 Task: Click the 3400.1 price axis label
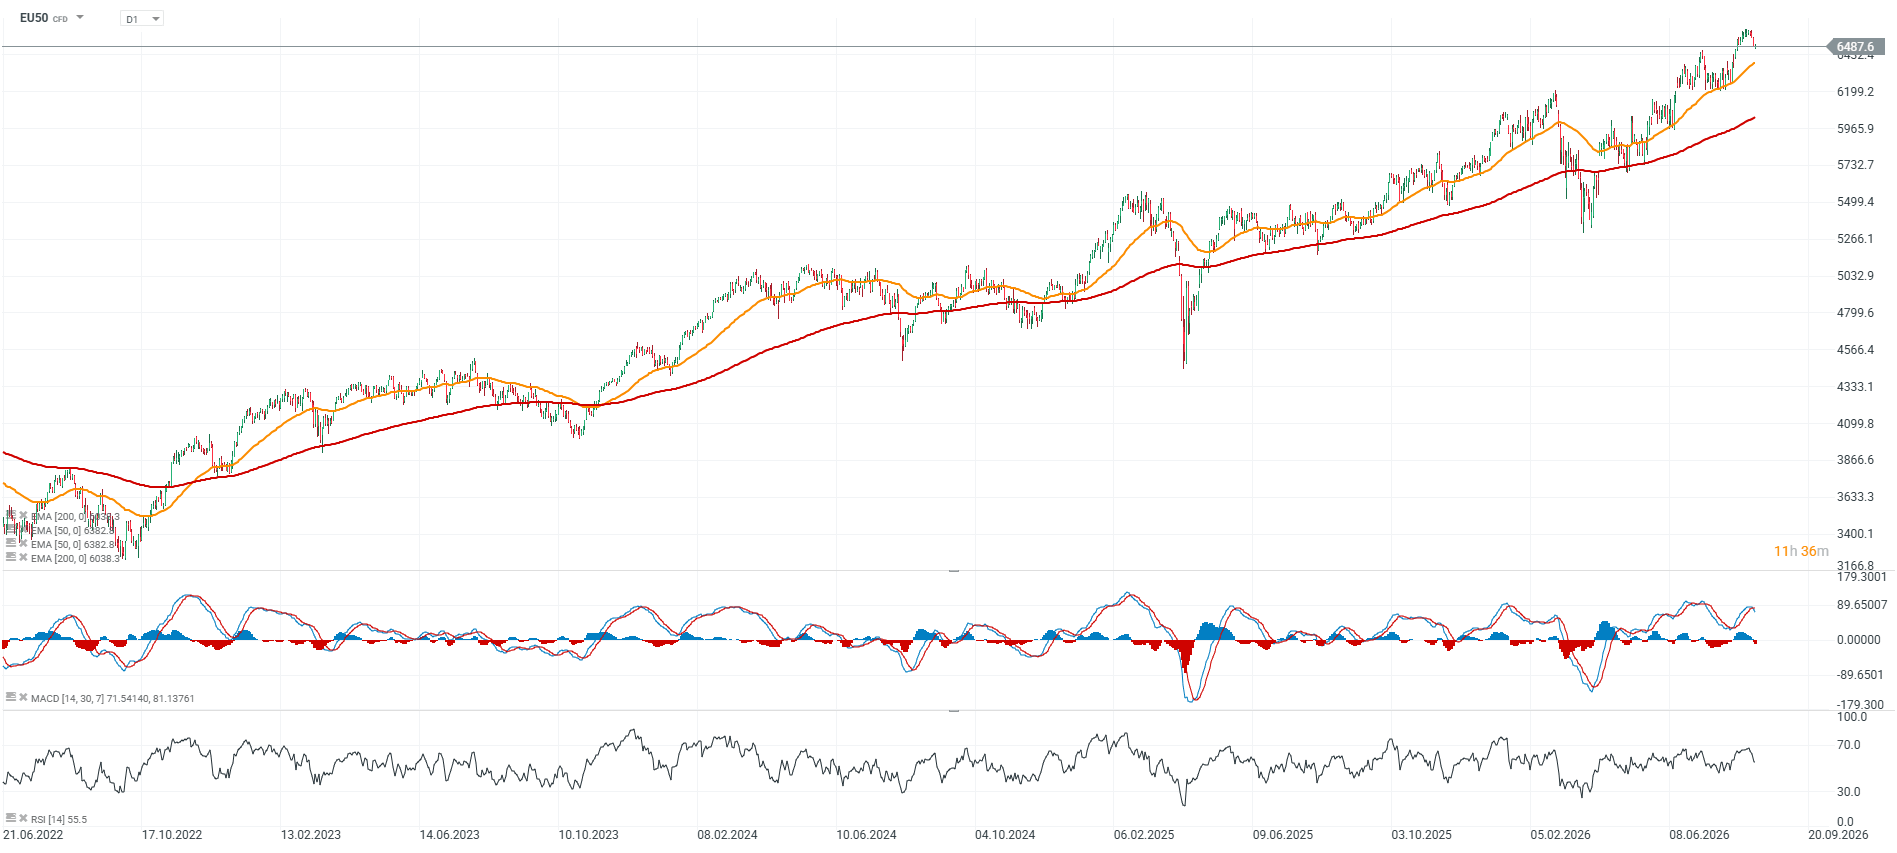tap(1856, 534)
